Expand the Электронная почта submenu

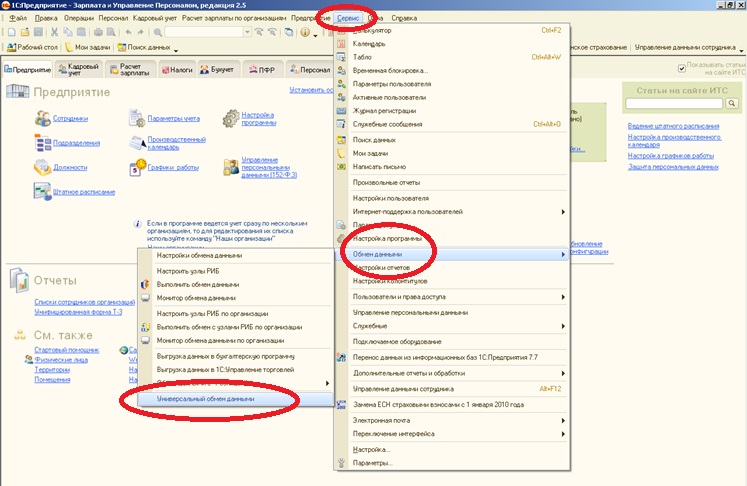(x=563, y=420)
